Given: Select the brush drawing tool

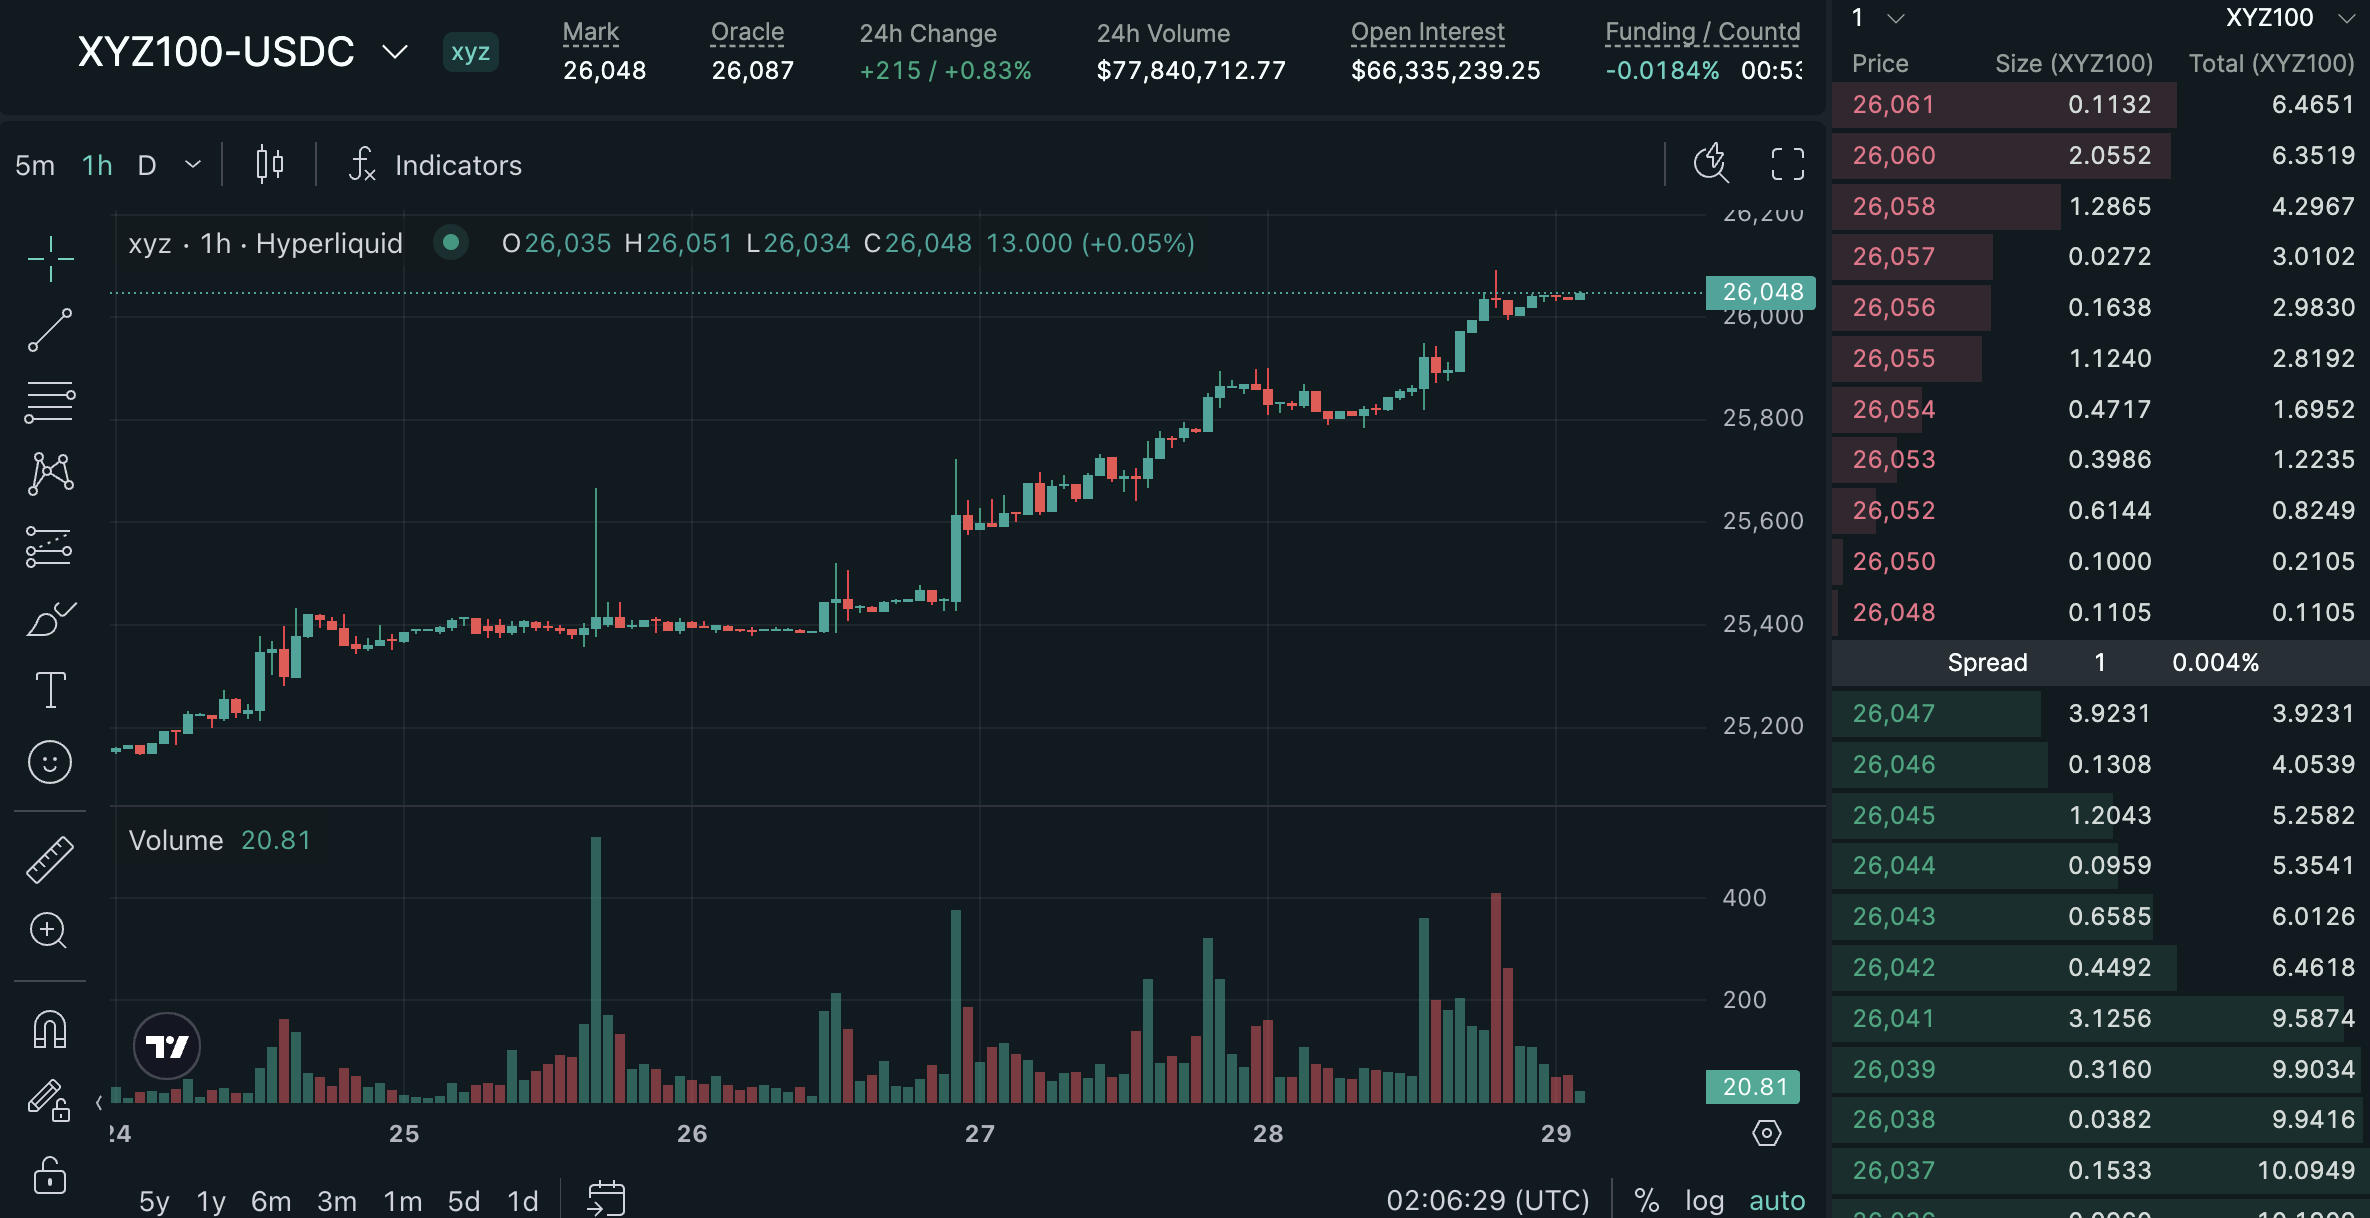Looking at the screenshot, I should (x=50, y=620).
